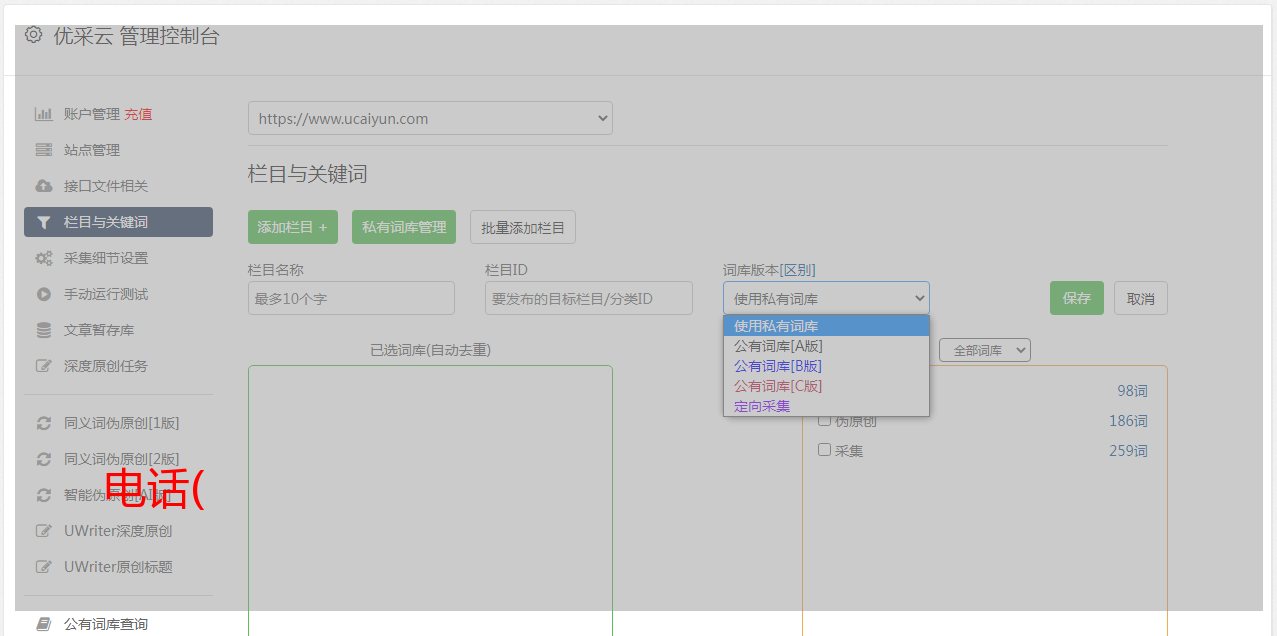The height and width of the screenshot is (636, 1277).
Task: Click the play icon for 手动运行测试
Action: 44,294
